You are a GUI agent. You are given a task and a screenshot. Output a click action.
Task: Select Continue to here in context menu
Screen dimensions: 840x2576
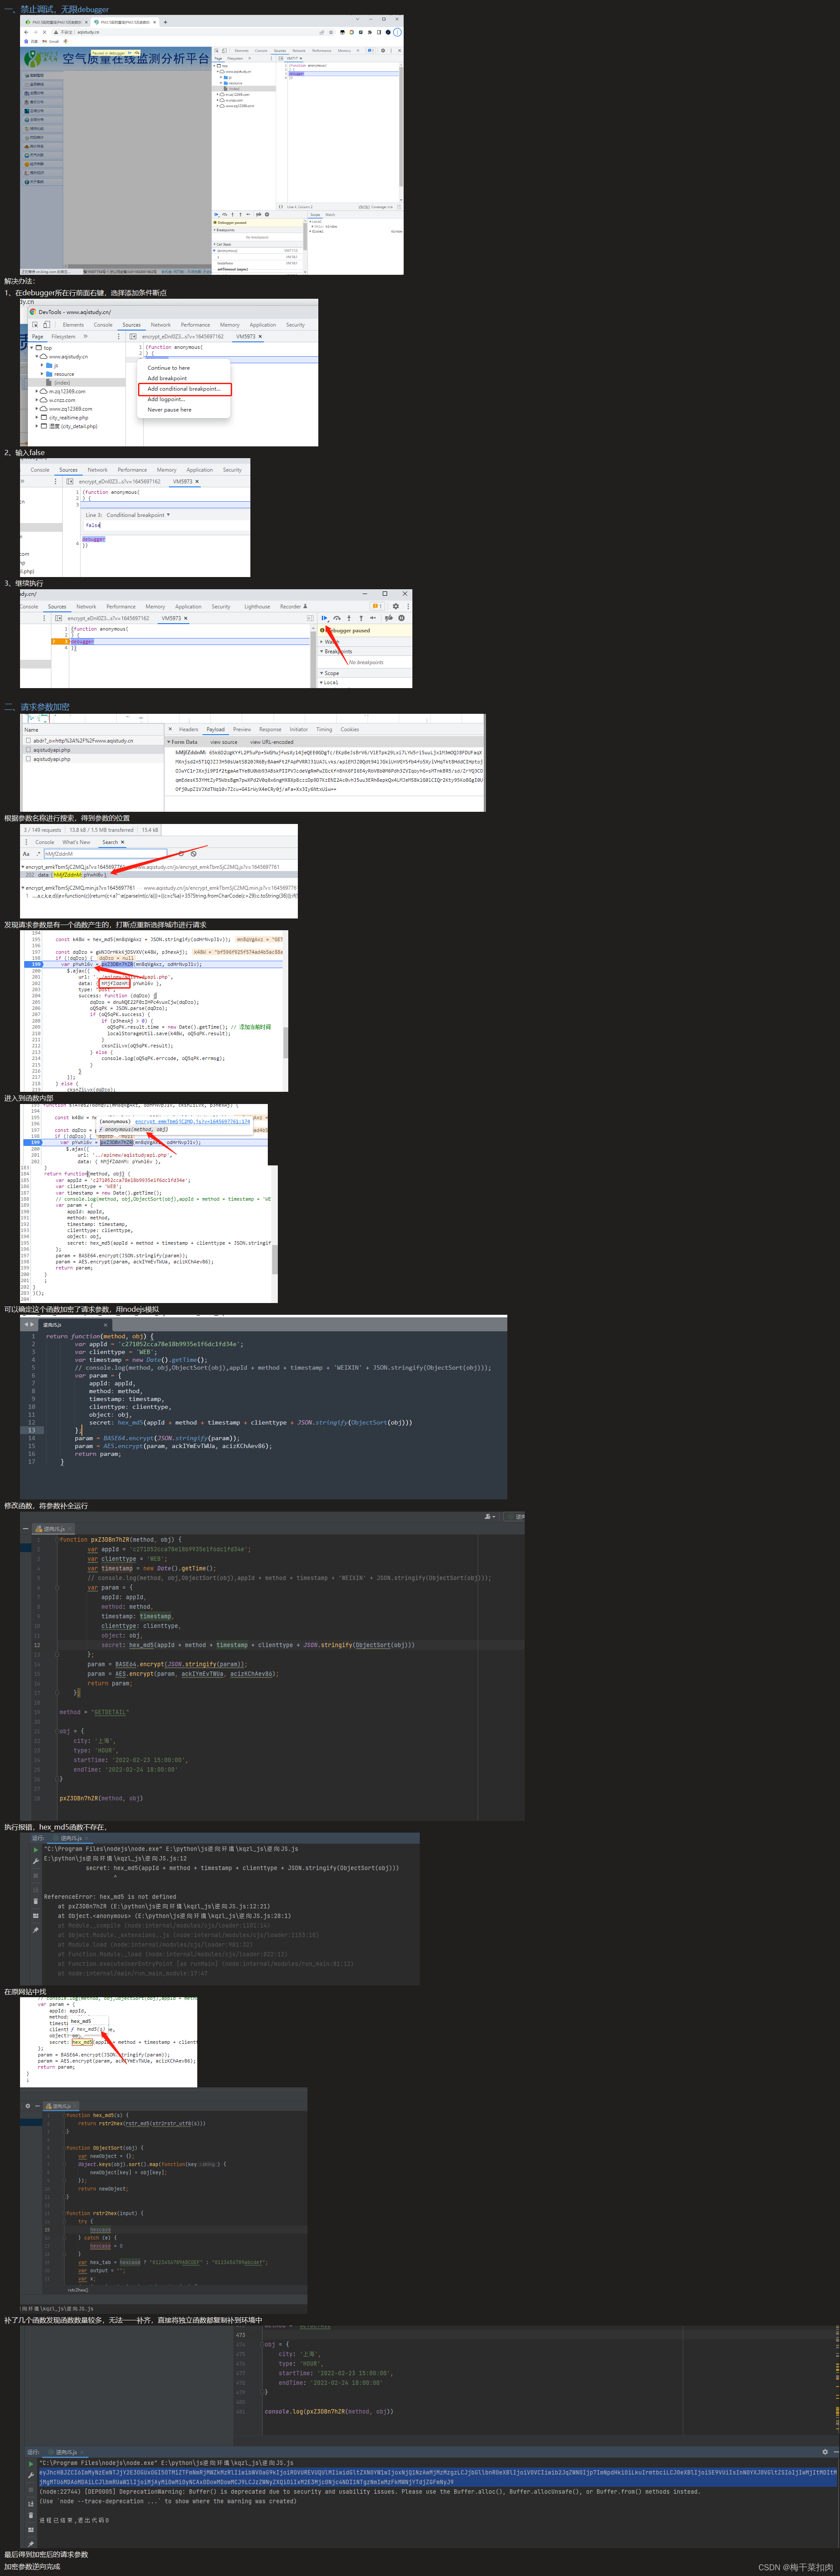tap(169, 368)
